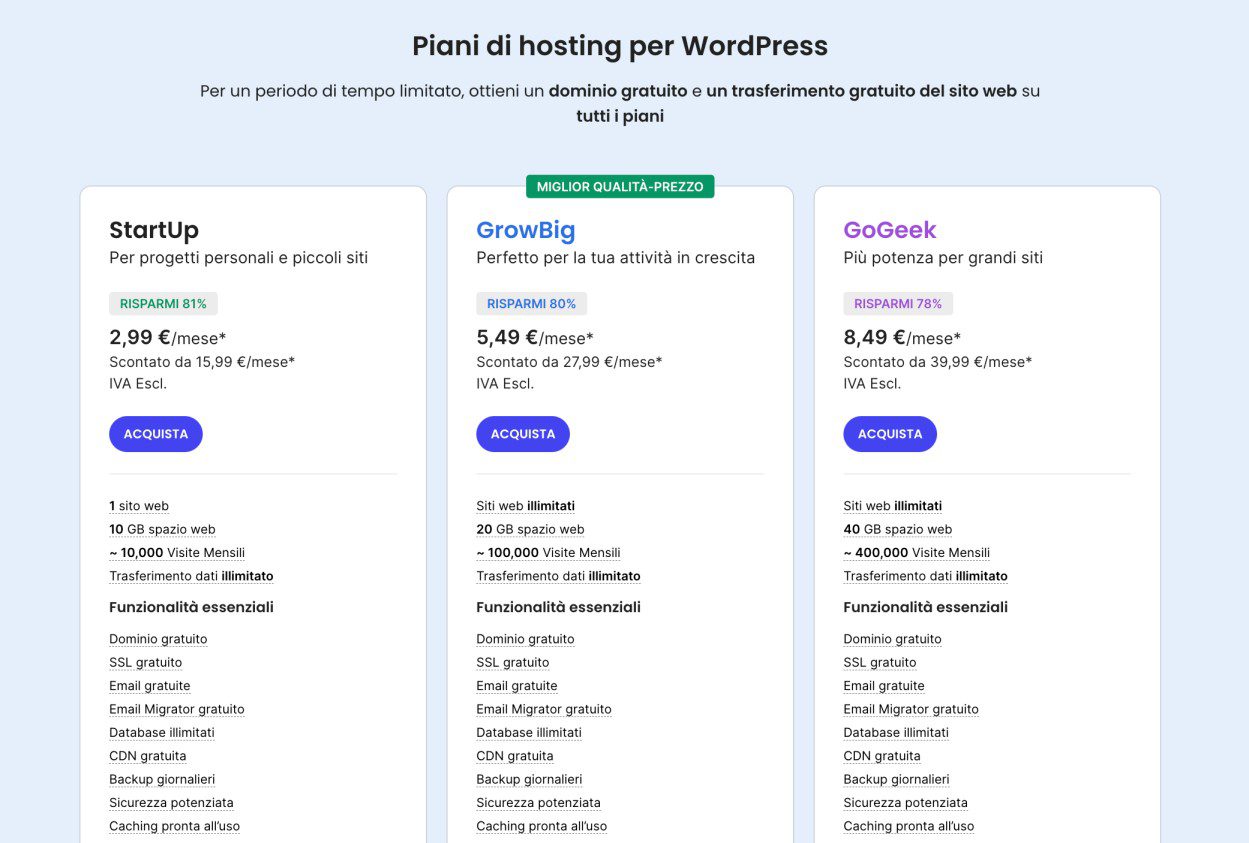
Task: Open the '1 sito web' feature link
Action: point(138,505)
